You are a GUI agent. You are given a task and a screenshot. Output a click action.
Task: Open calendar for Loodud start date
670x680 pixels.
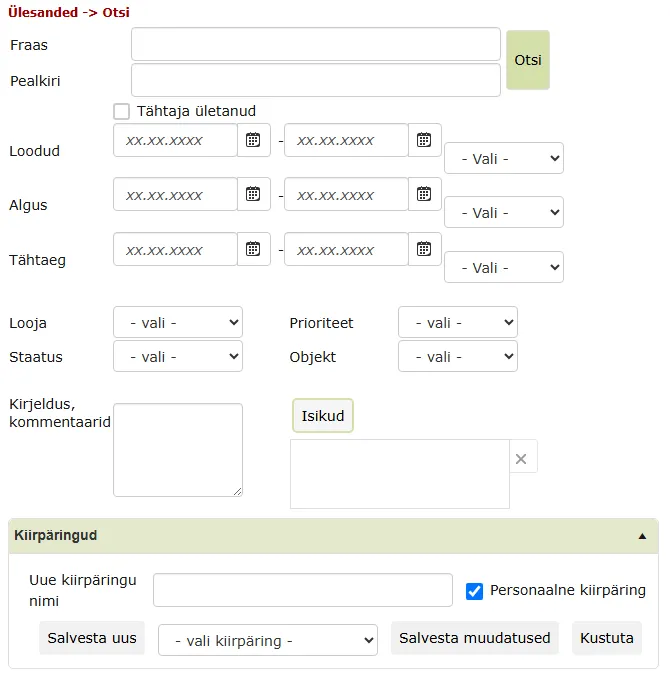coord(253,140)
